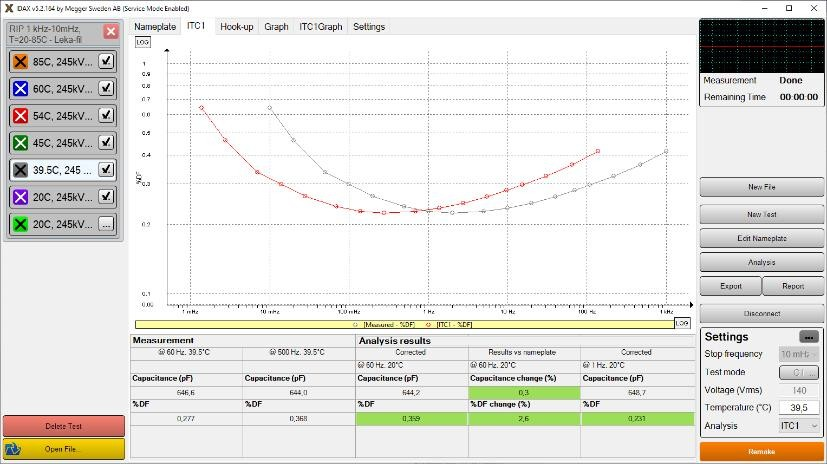The image size is (827, 464).
Task: Click the Settings panel ellipsis icon
Action: click(x=807, y=336)
